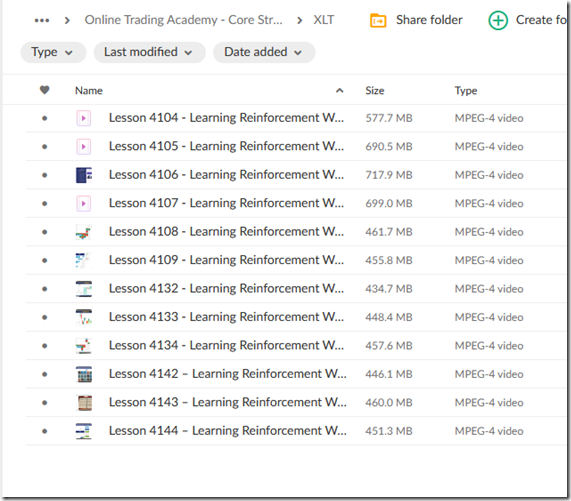
Task: Click the 577.7 MB size value
Action: tap(389, 118)
